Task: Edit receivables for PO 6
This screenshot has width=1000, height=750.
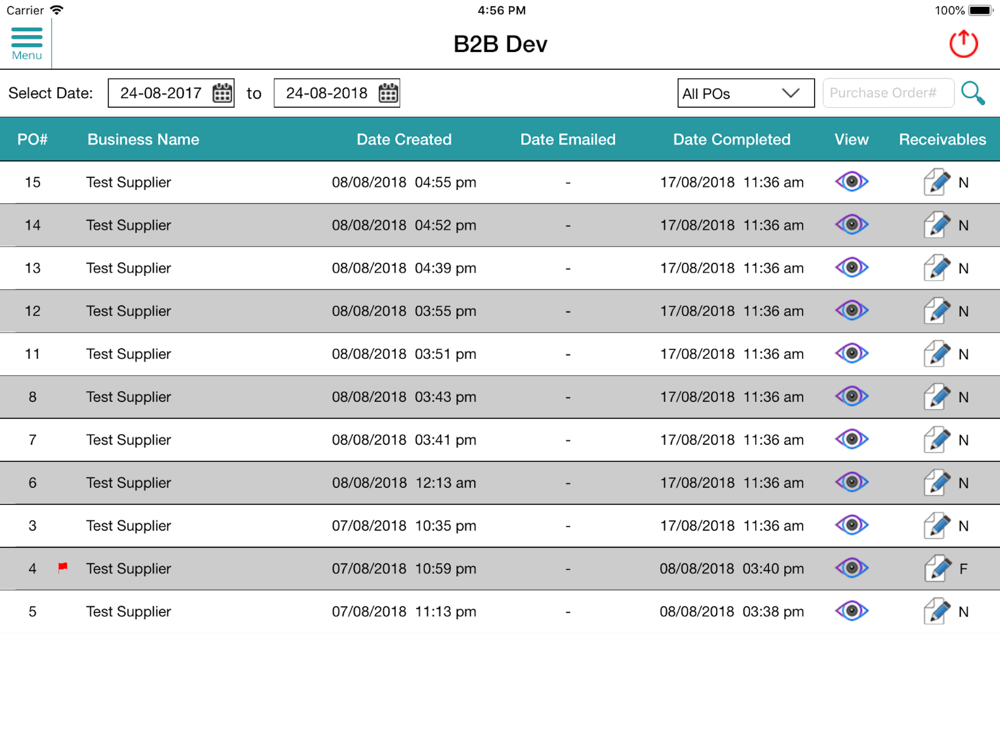Action: [x=937, y=483]
